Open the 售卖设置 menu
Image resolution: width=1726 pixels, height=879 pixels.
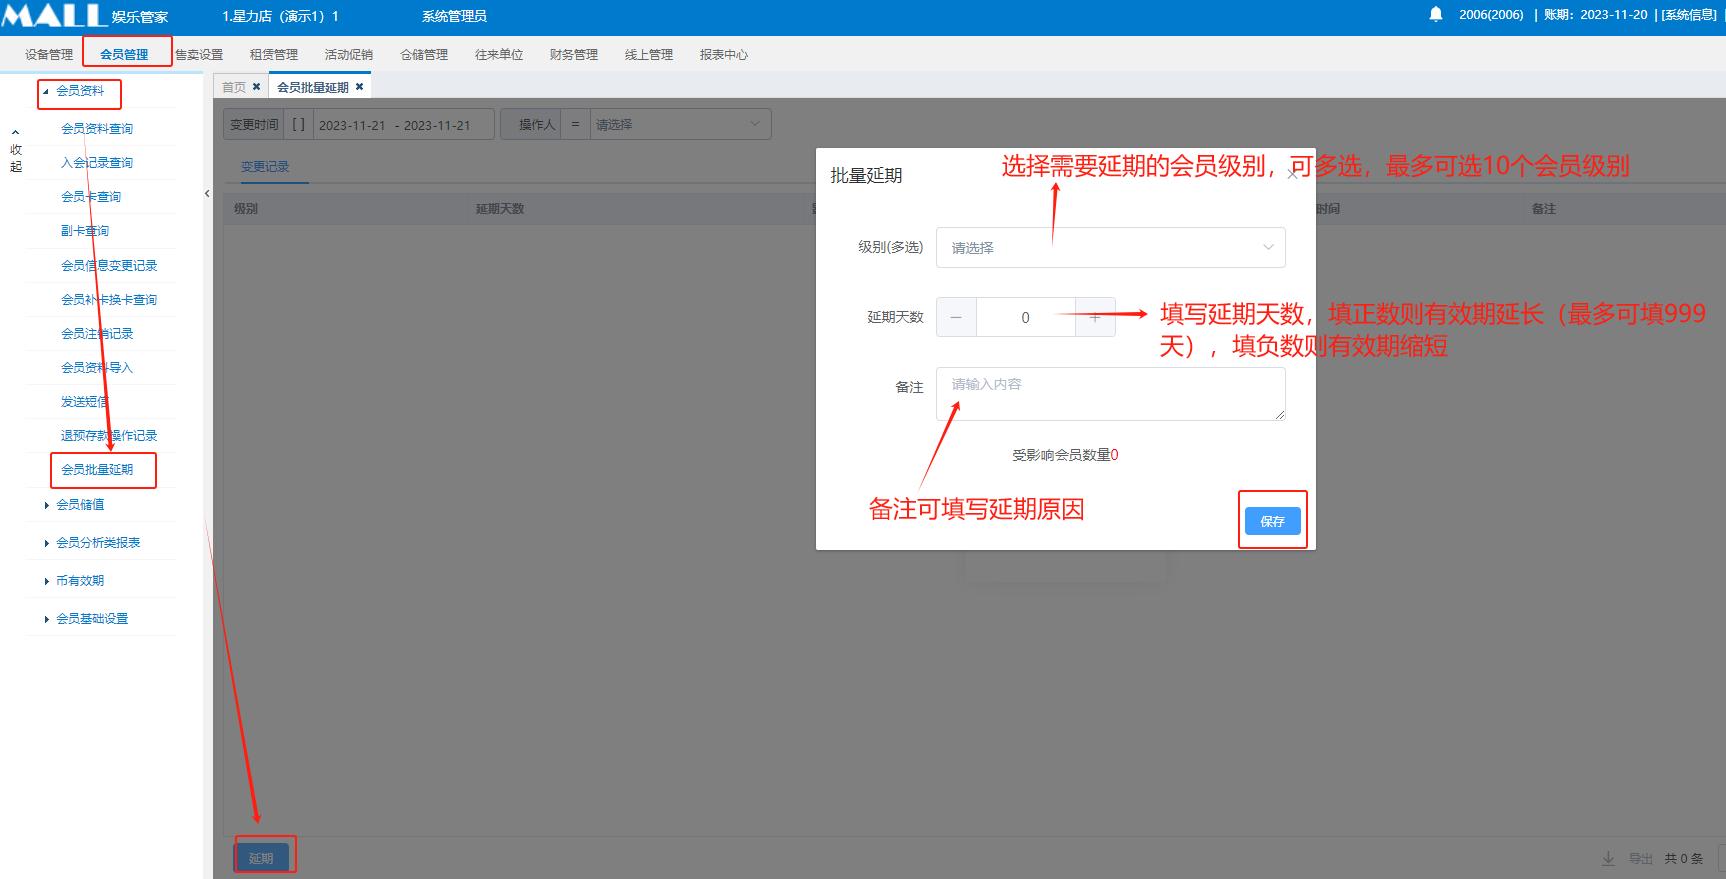point(199,55)
